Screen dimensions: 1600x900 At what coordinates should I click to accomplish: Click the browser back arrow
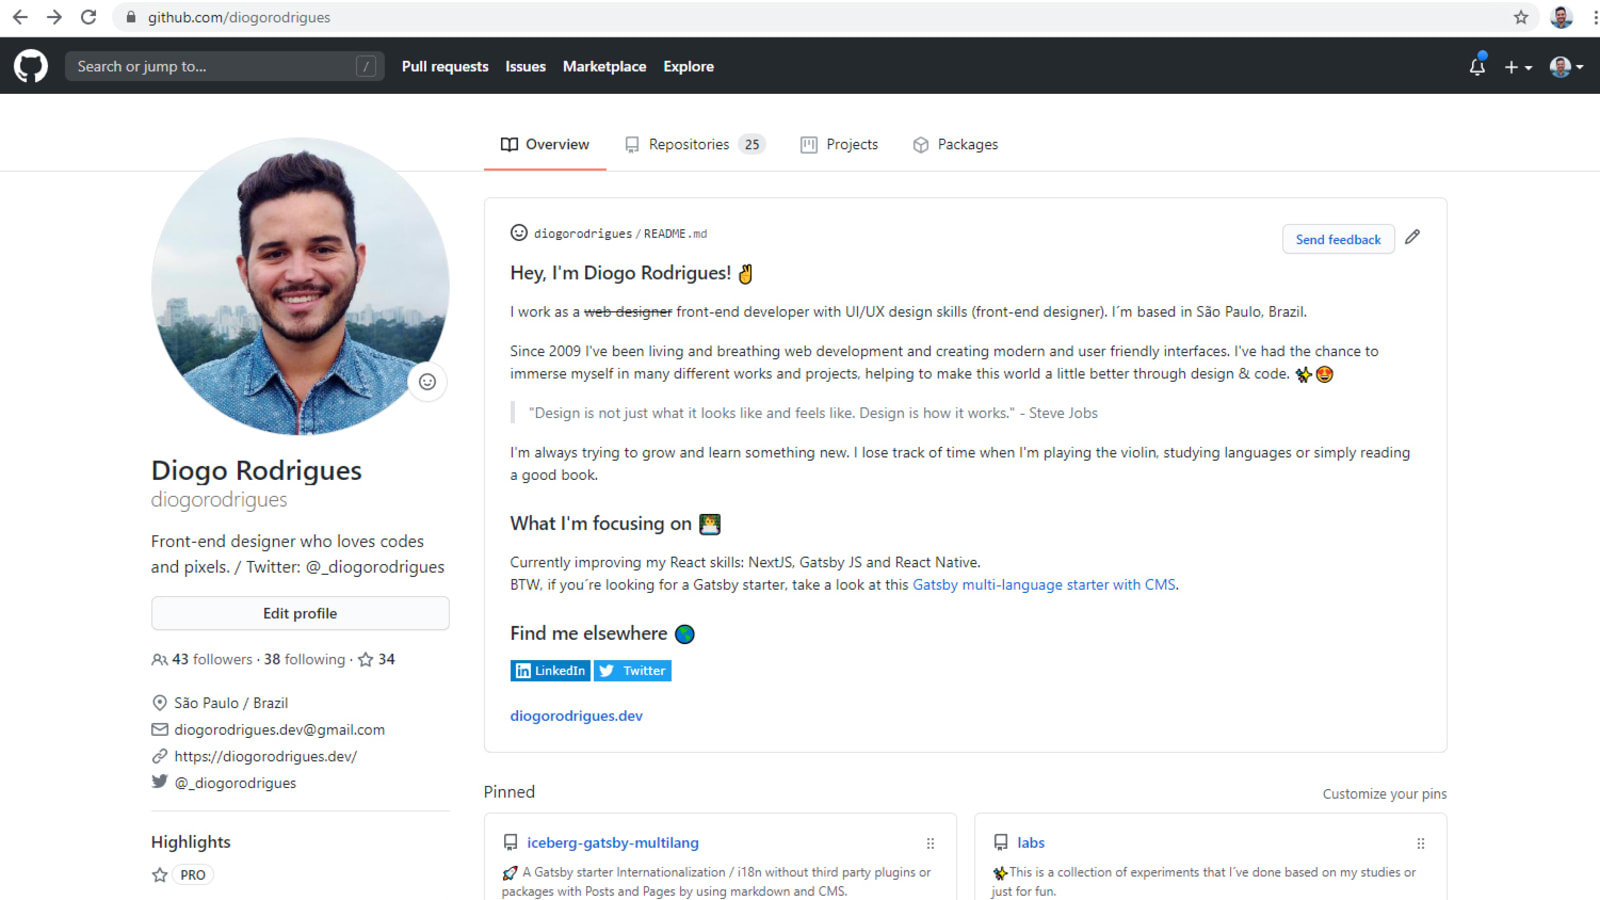click(20, 17)
